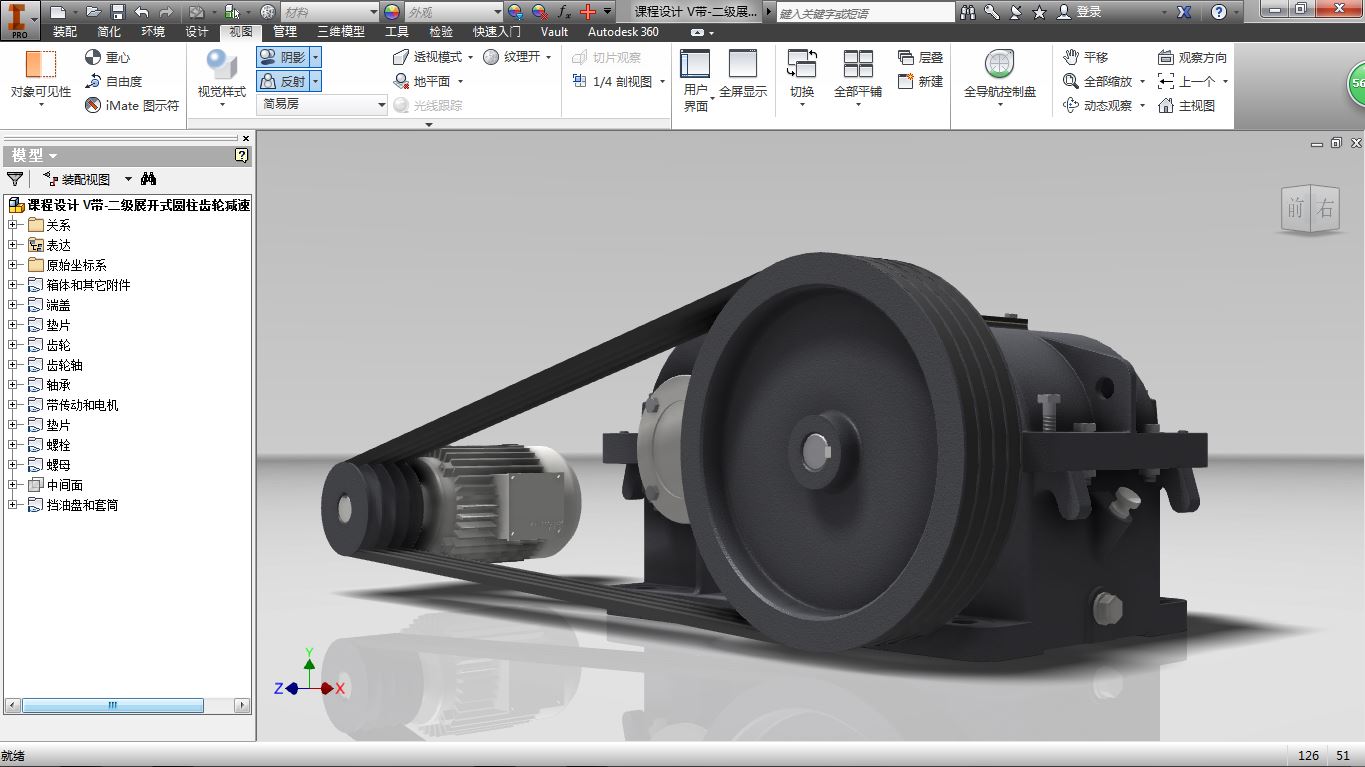This screenshot has width=1365, height=767.
Task: Open the 材料 material dropdown
Action: pos(329,12)
